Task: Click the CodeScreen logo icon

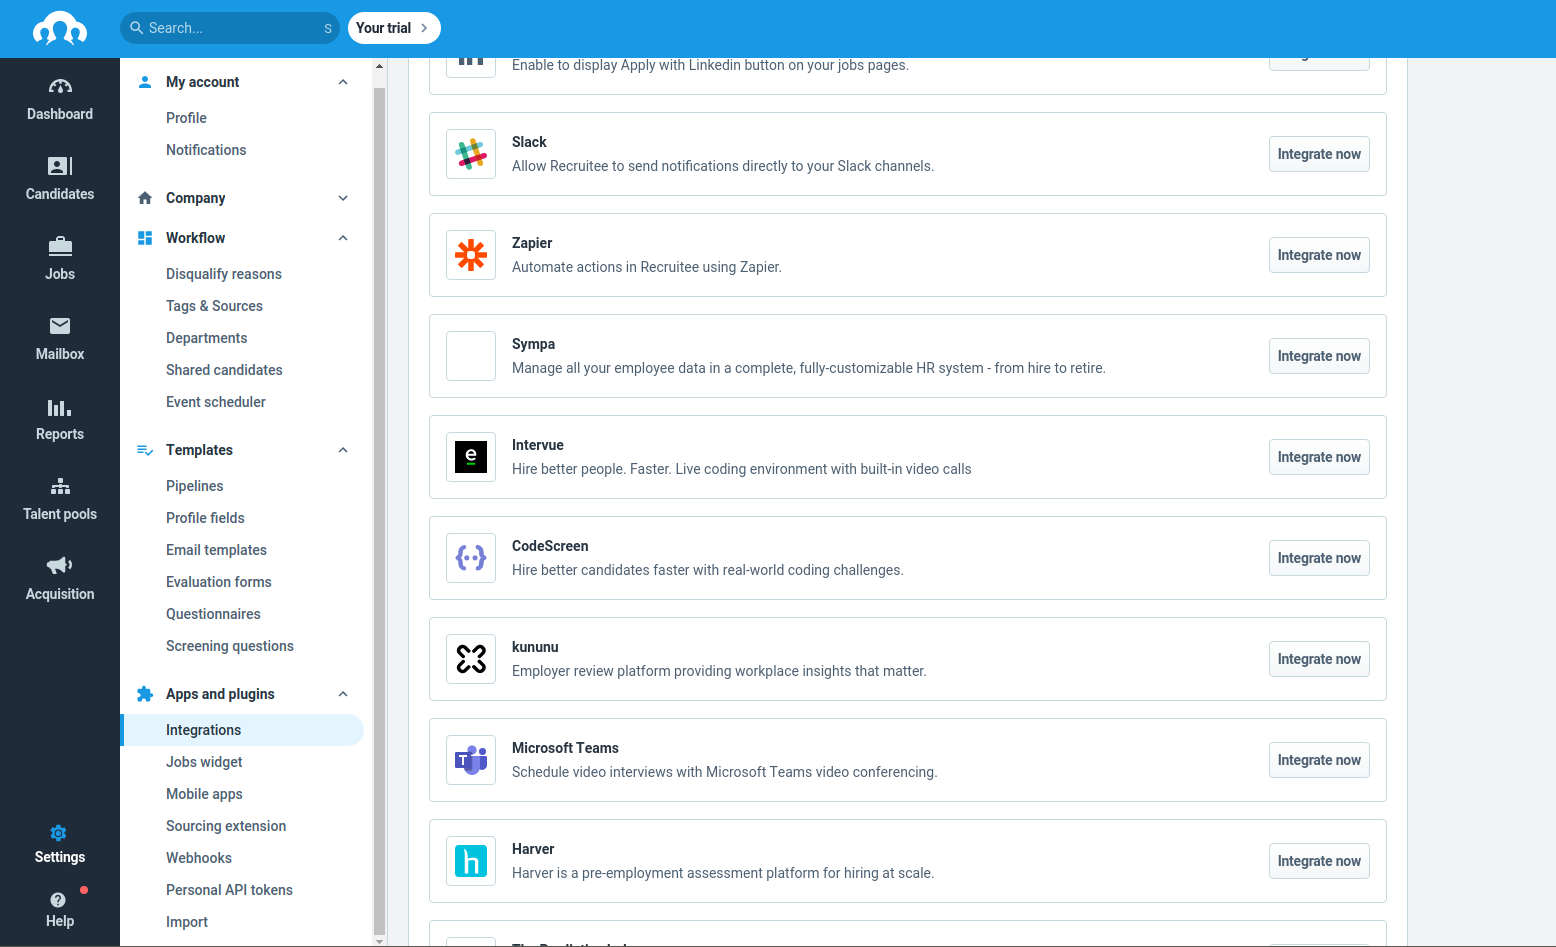Action: point(471,558)
